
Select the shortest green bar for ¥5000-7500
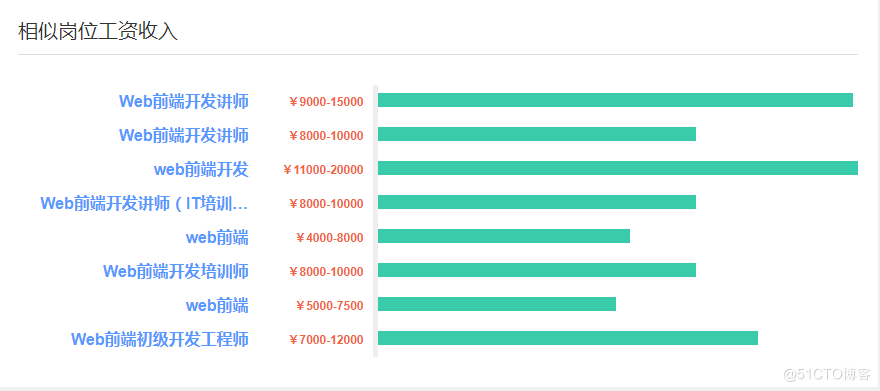coord(497,304)
